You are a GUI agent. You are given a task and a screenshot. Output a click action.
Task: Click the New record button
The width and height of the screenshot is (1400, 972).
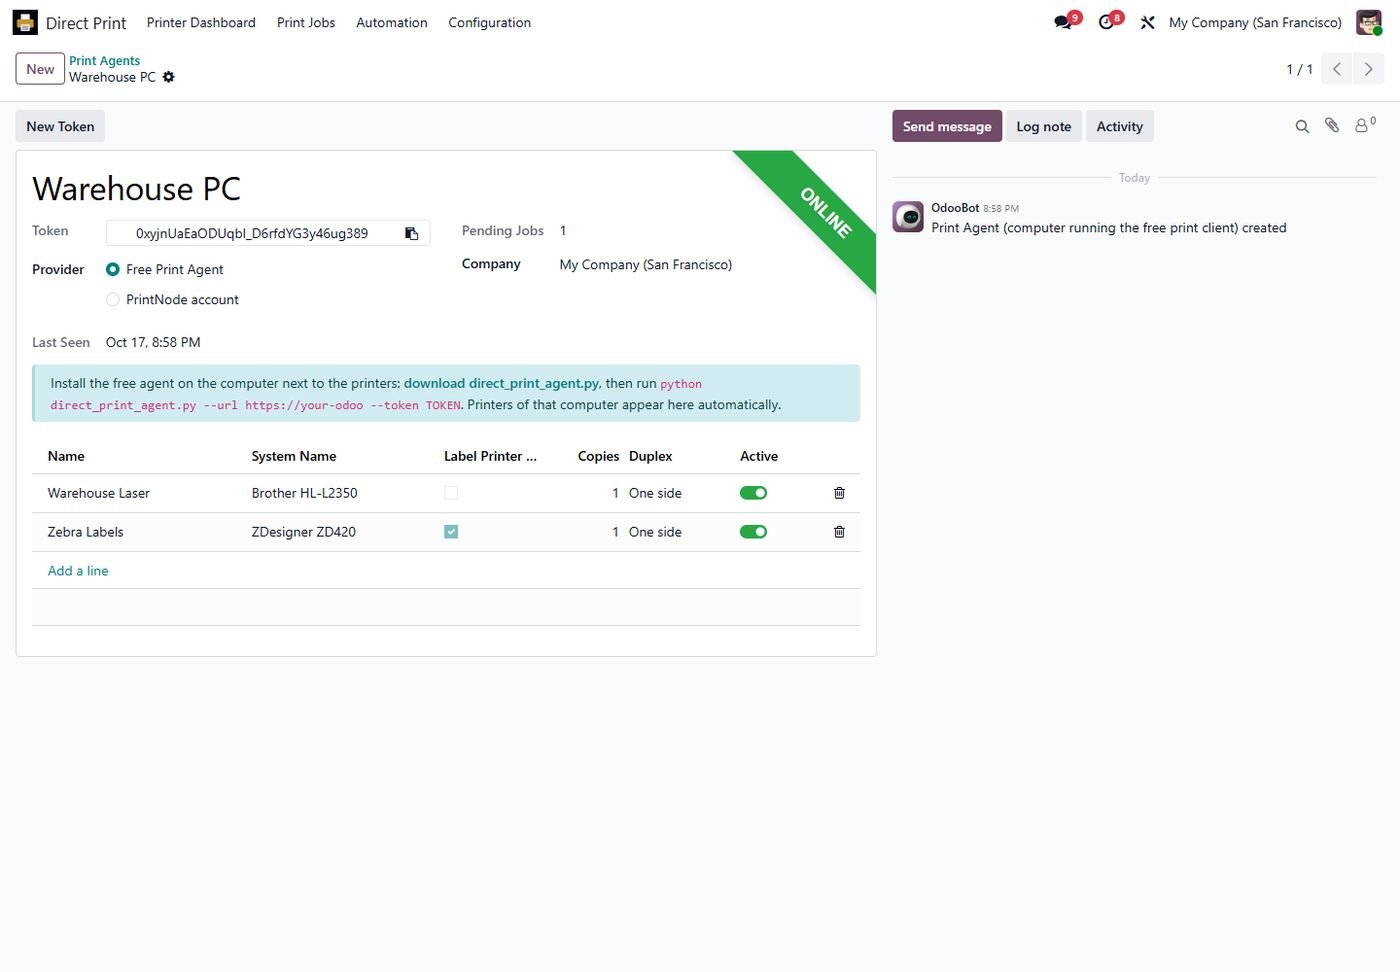tap(40, 69)
